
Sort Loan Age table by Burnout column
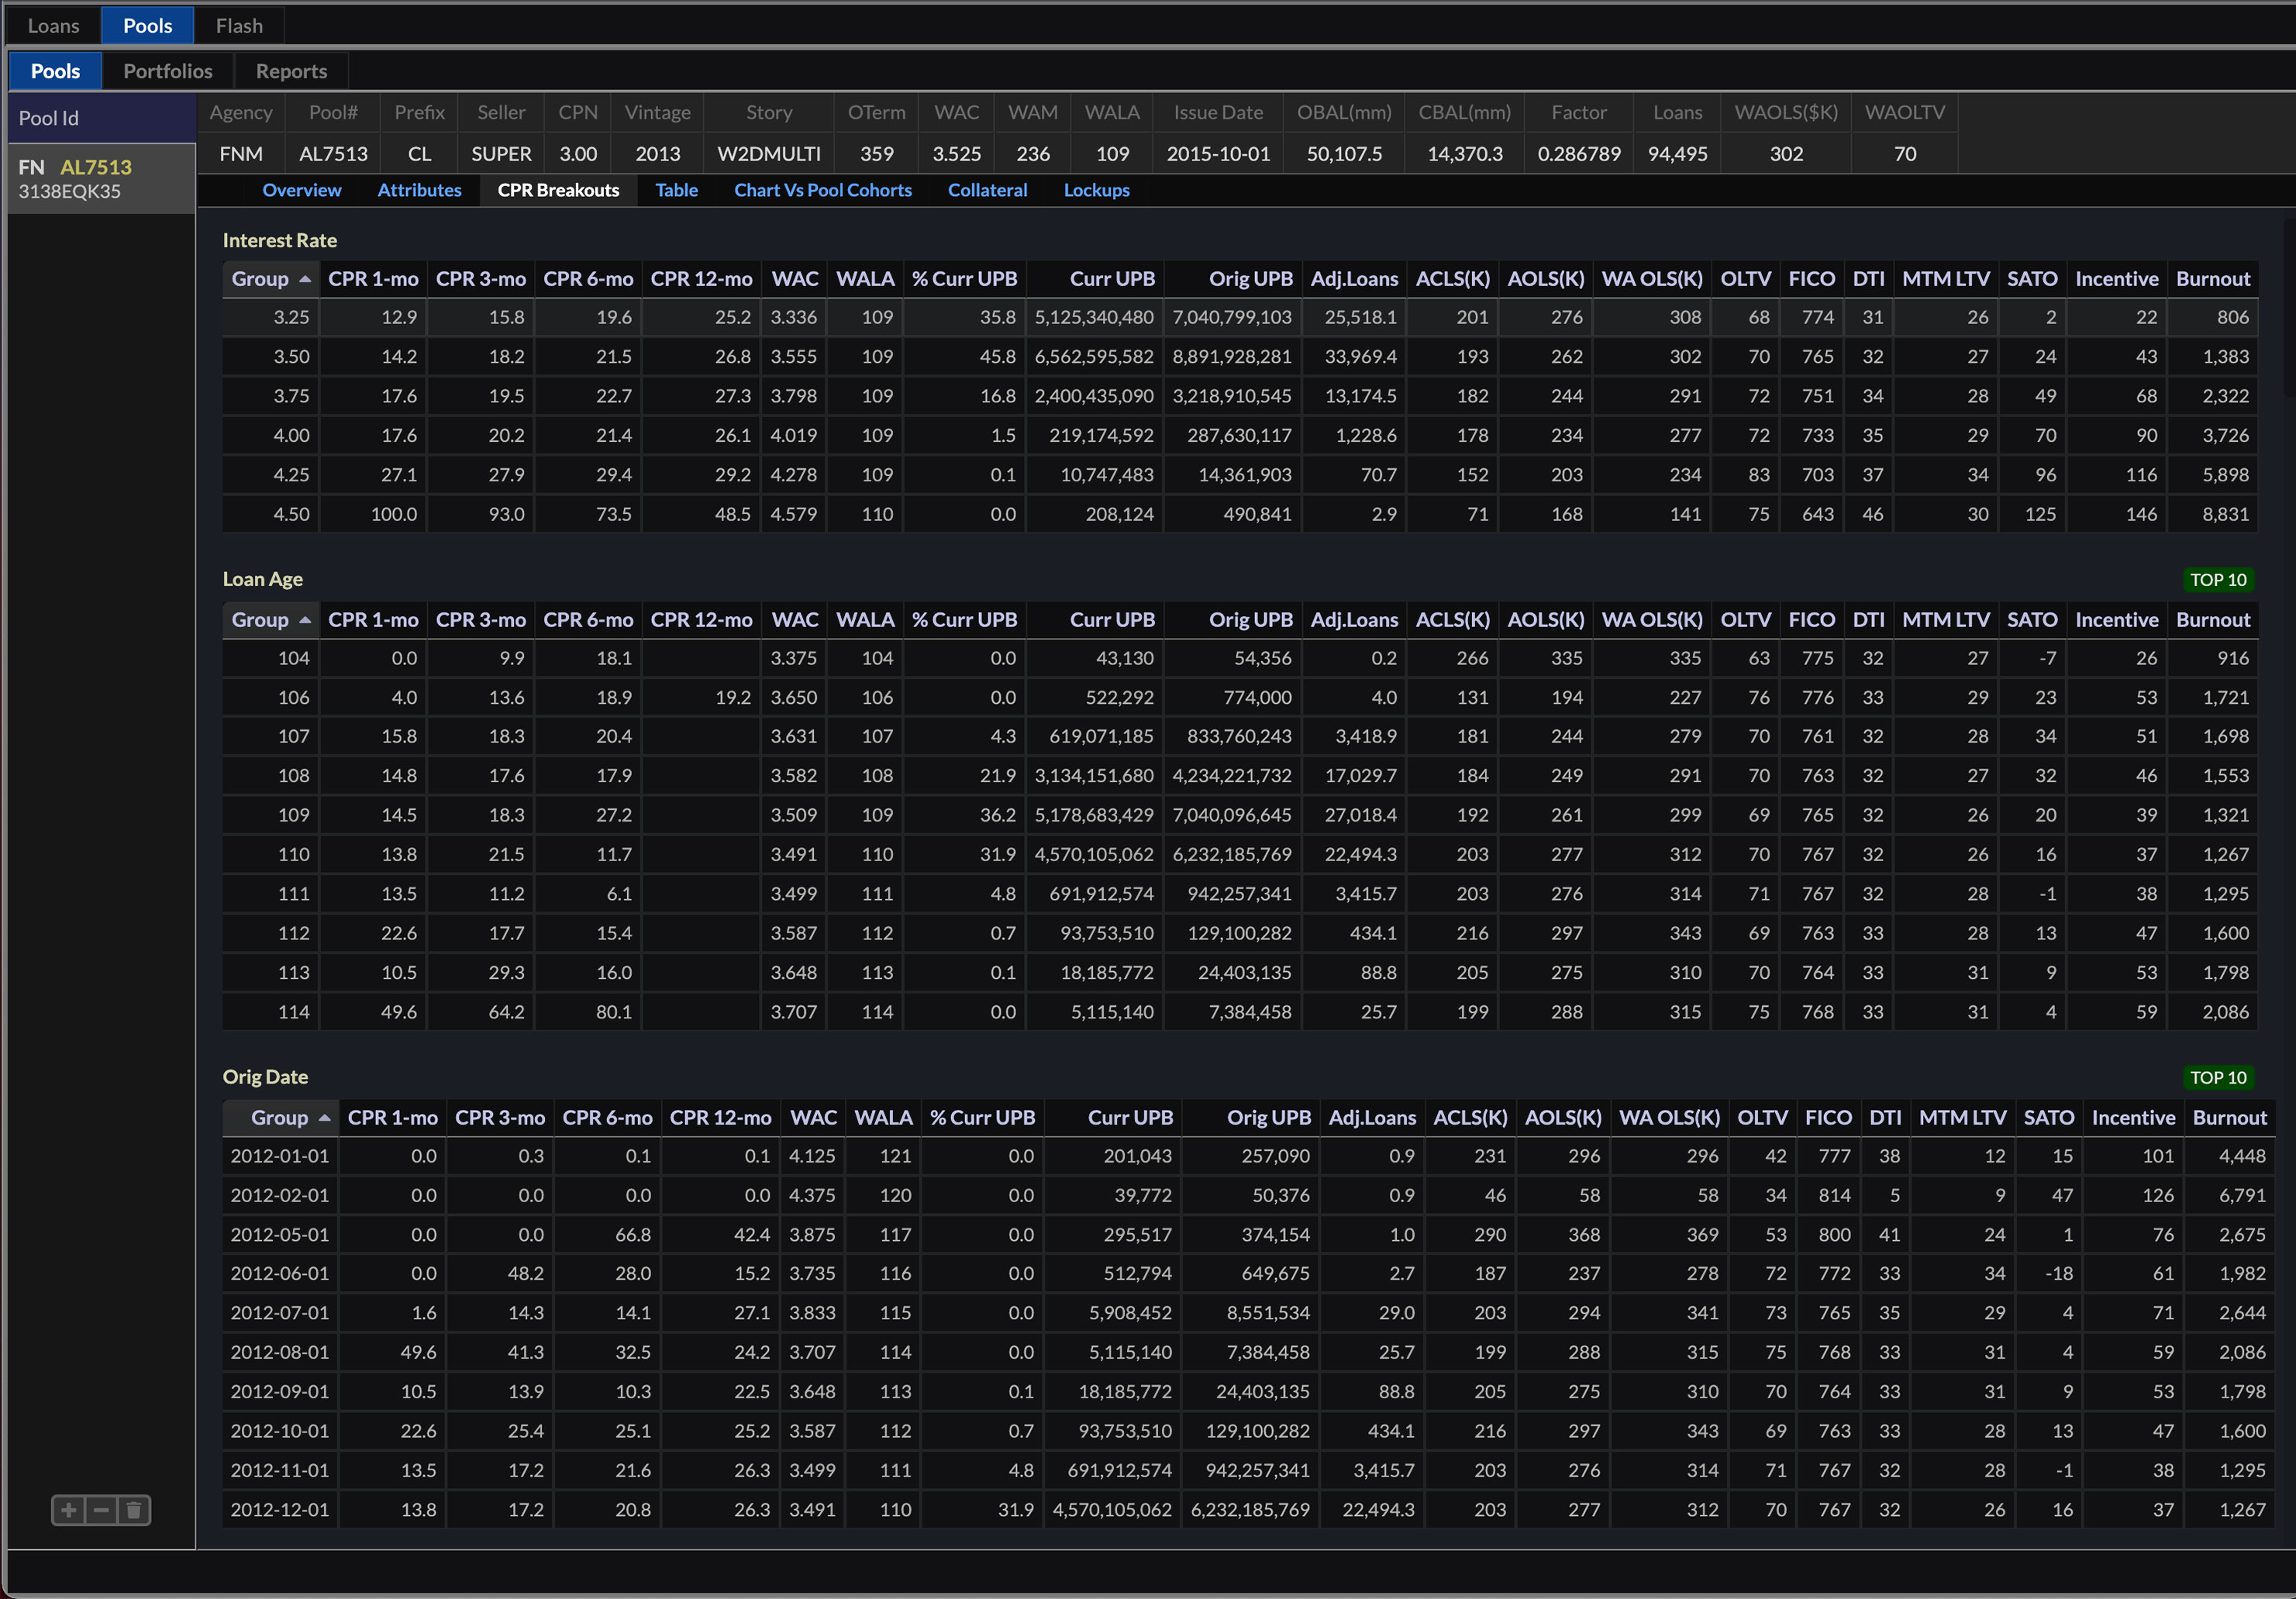click(2212, 620)
